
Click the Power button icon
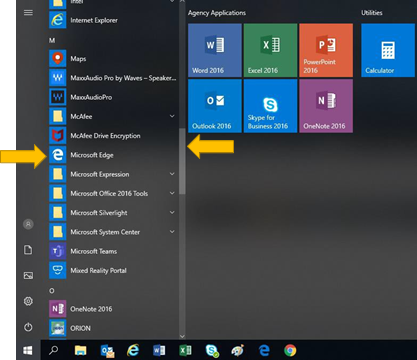point(28,327)
